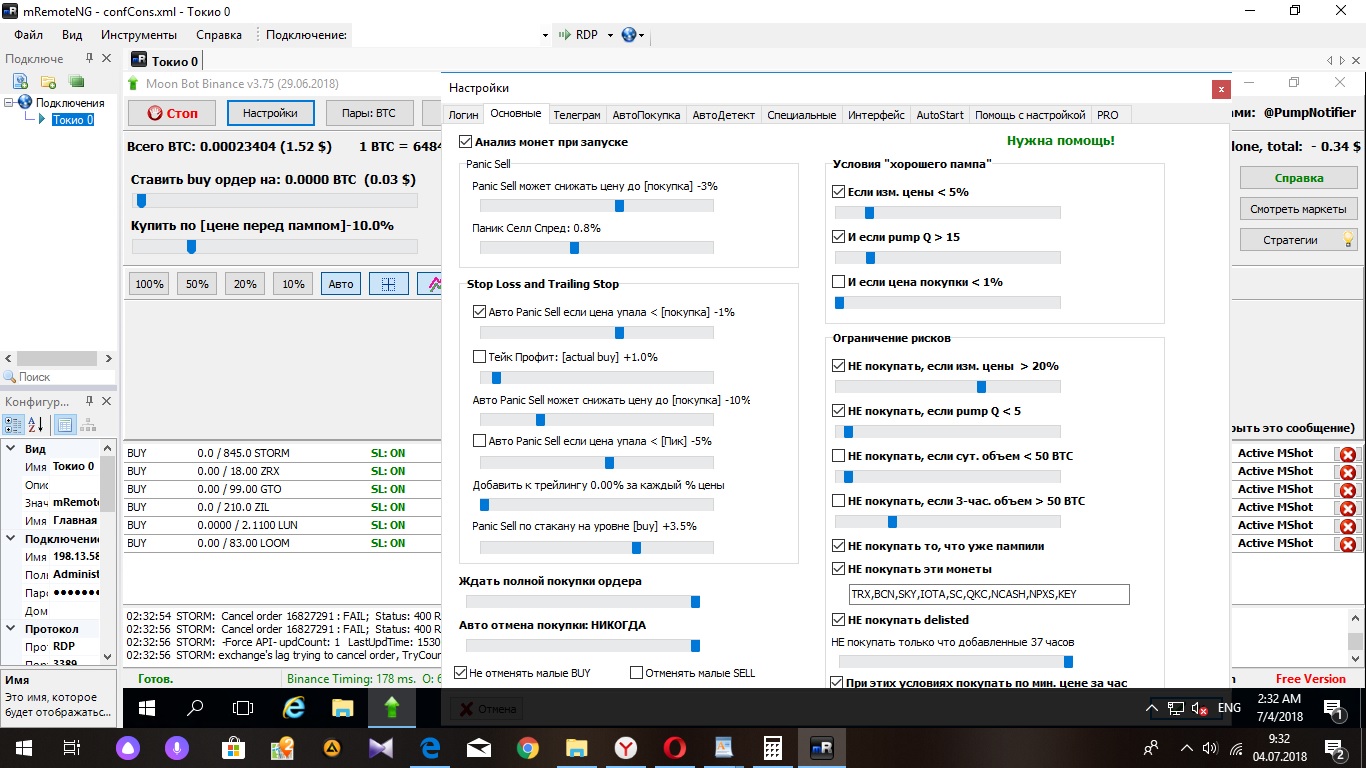This screenshot has height=768, width=1366.
Task: Click the excluded coins text field
Action: pos(989,594)
